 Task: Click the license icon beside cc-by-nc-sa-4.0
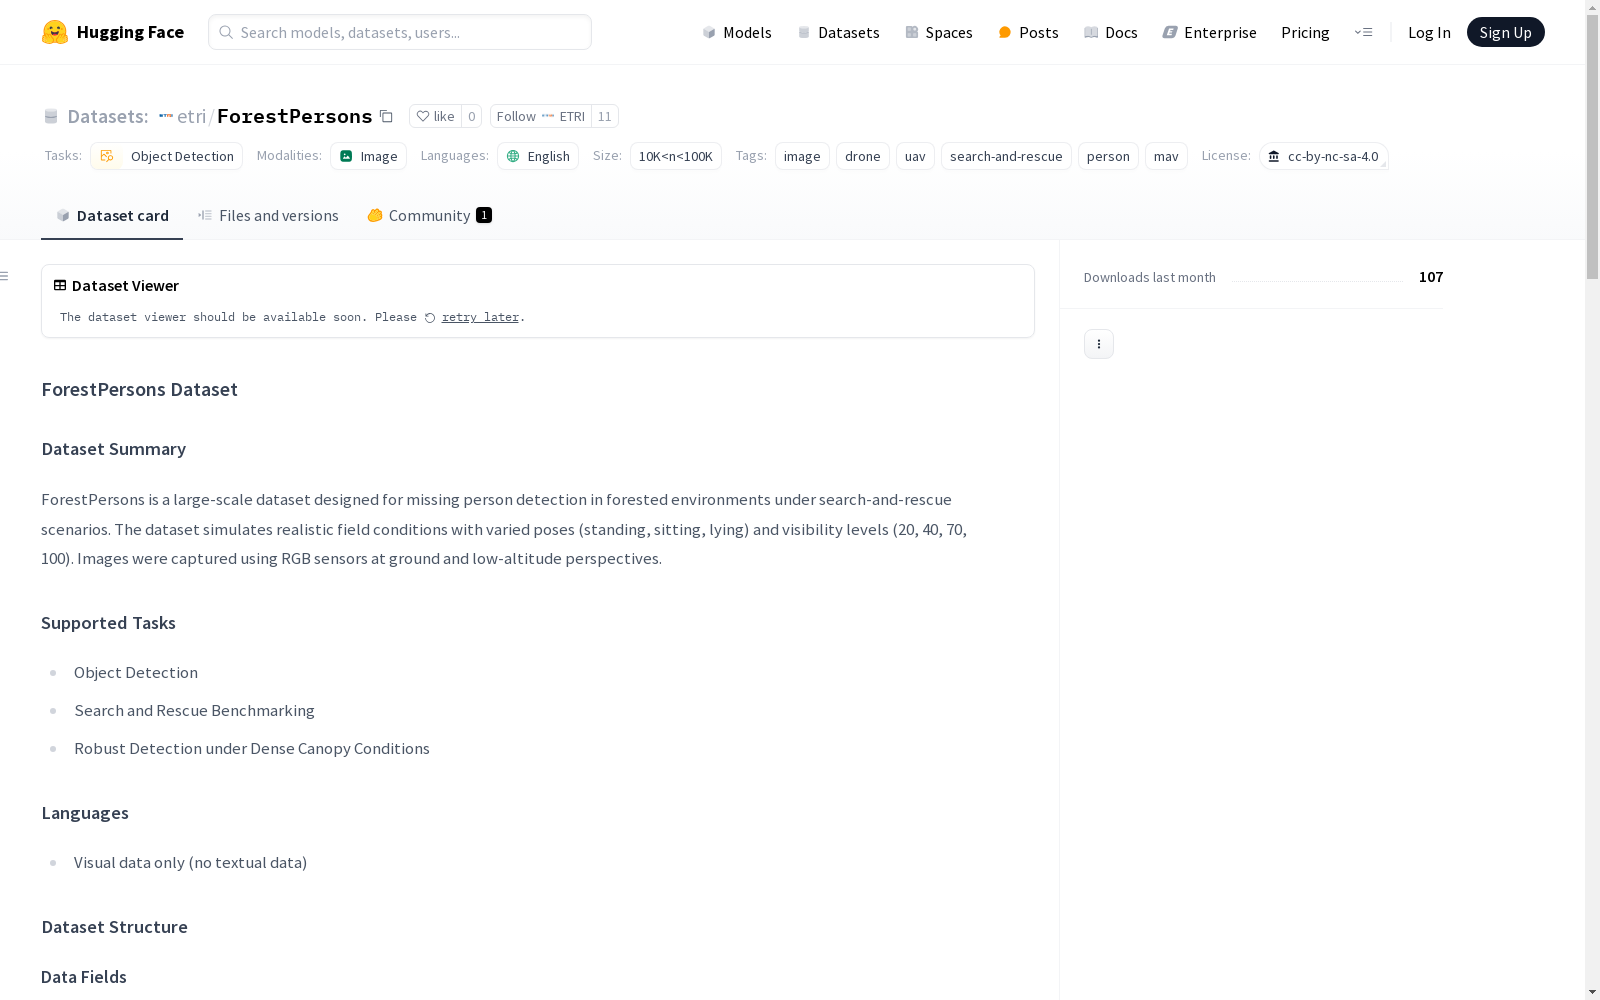tap(1274, 156)
